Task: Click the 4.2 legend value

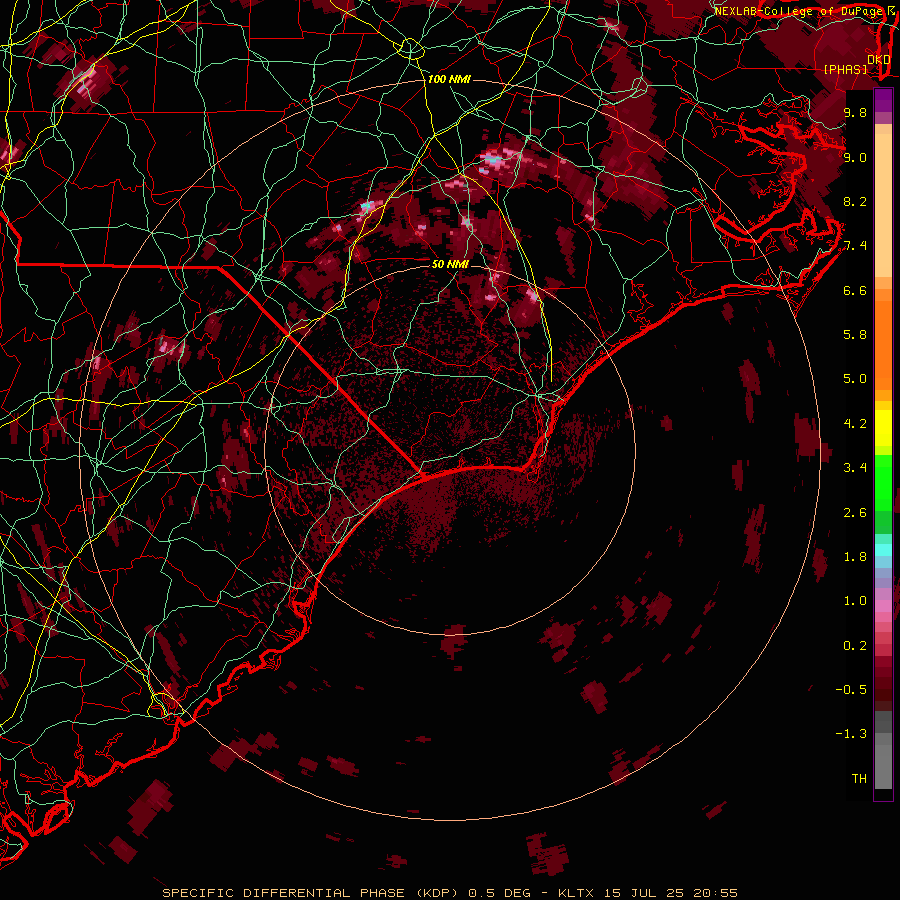Action: pos(855,424)
